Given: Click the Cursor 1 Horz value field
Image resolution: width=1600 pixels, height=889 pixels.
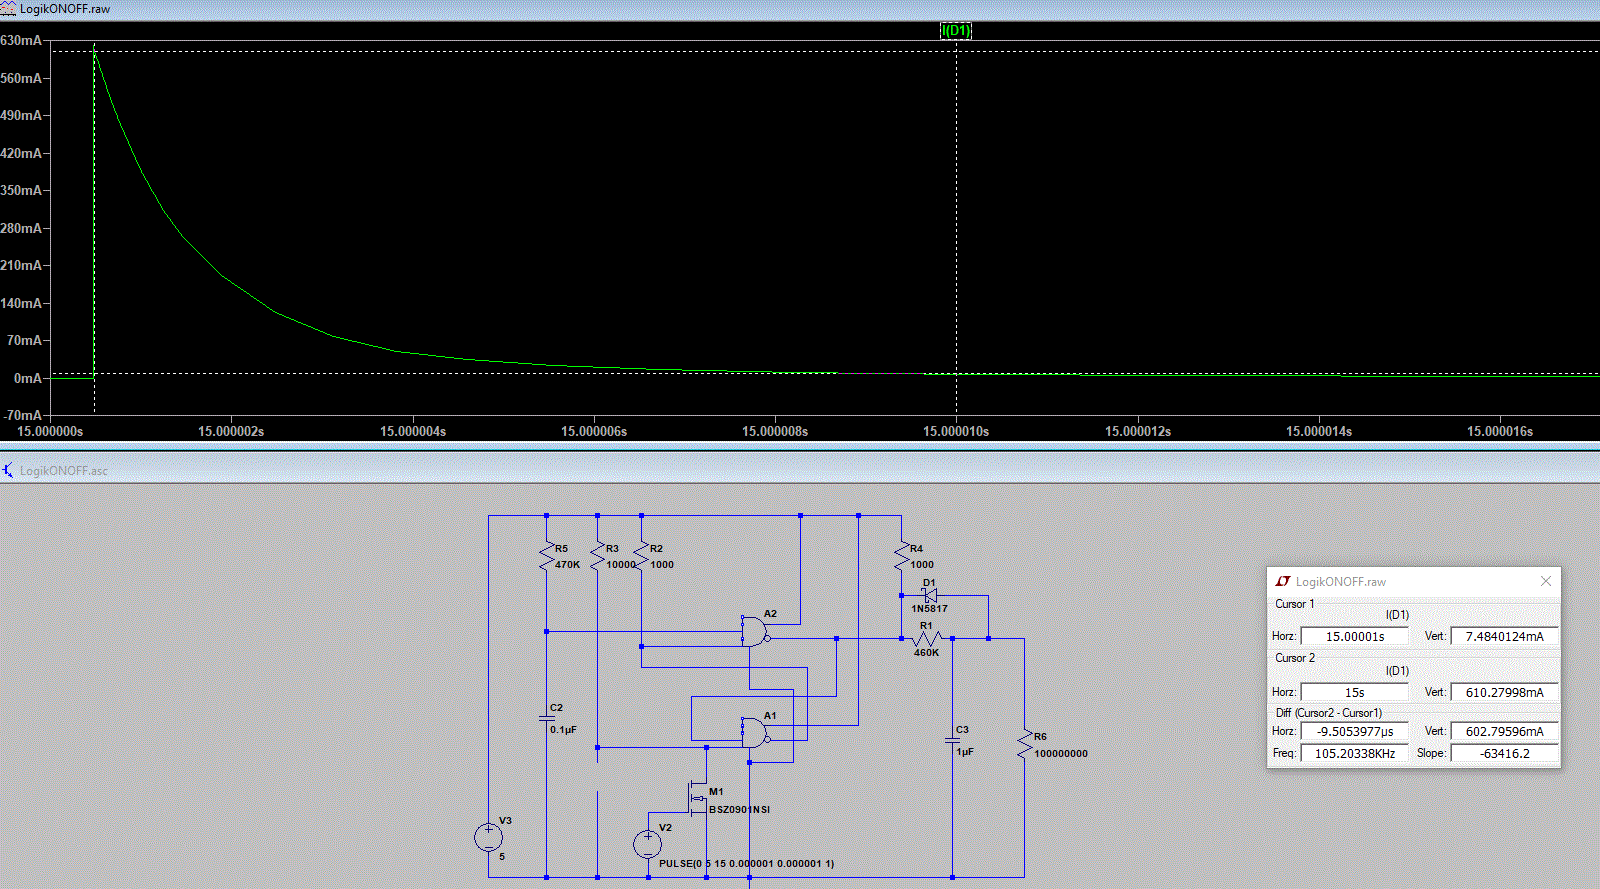Looking at the screenshot, I should [1354, 636].
